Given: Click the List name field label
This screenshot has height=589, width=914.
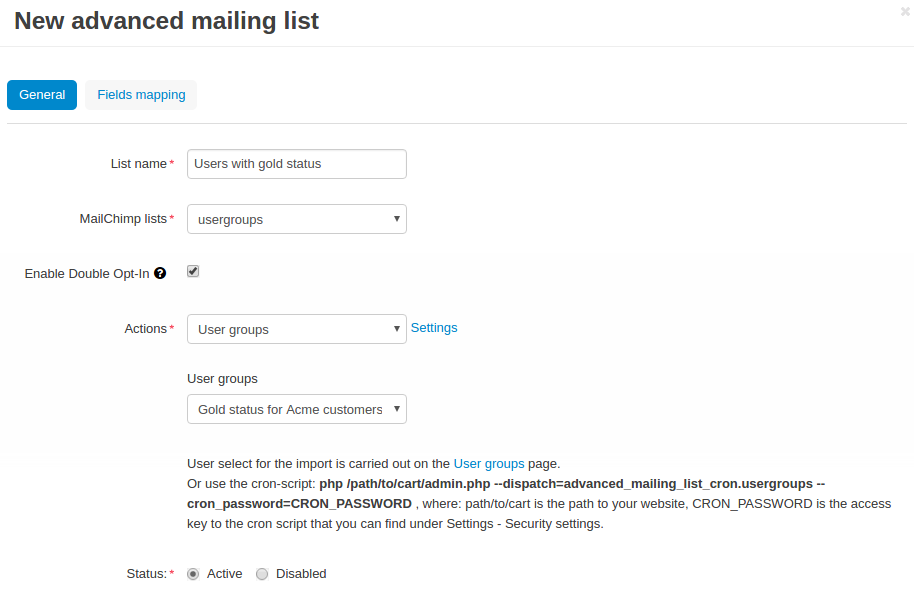Looking at the screenshot, I should point(139,164).
